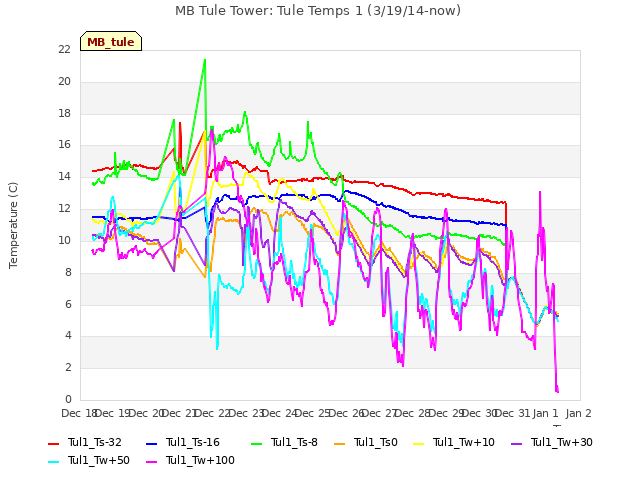Toggle the Tul1_Tw+10 legend entry
The image size is (640, 480).
click(454, 442)
